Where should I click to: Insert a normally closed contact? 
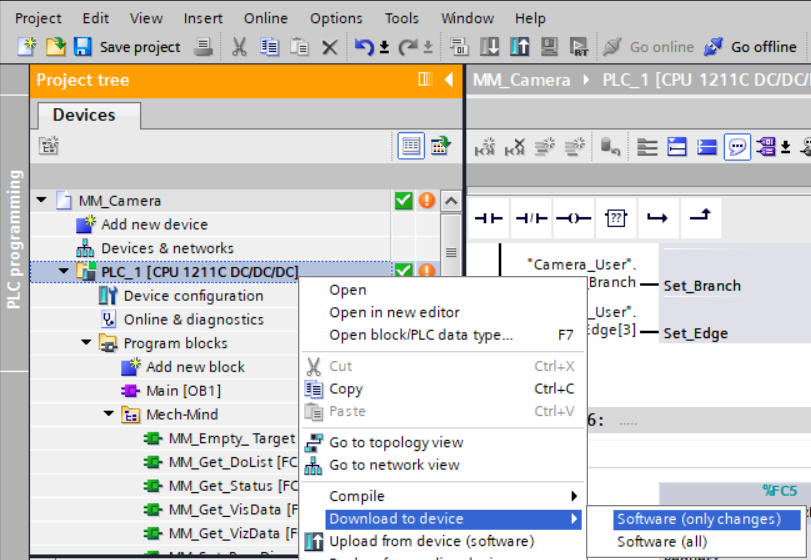(x=530, y=218)
